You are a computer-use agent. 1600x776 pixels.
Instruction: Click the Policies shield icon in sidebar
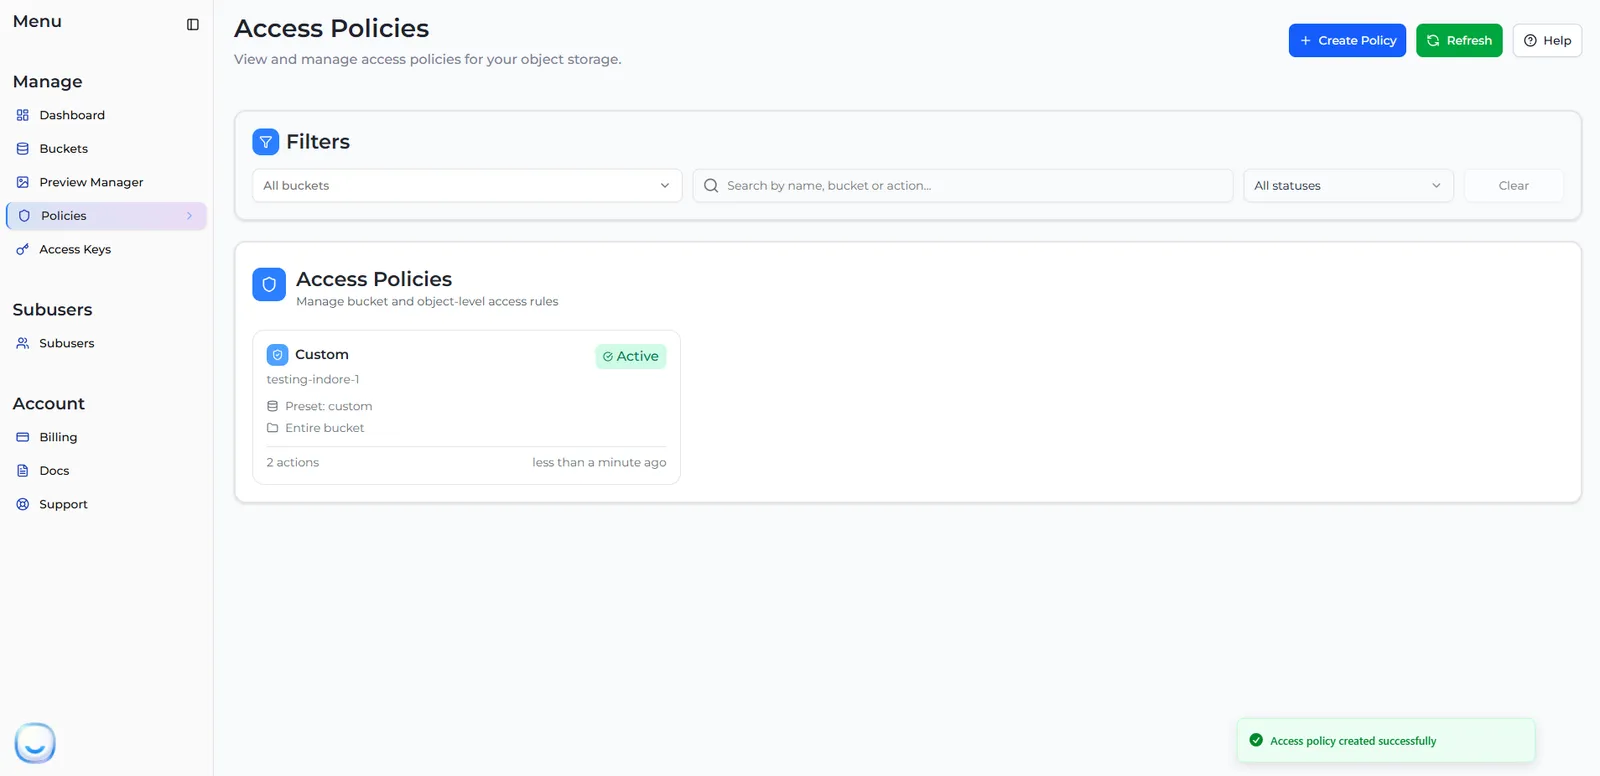(25, 216)
